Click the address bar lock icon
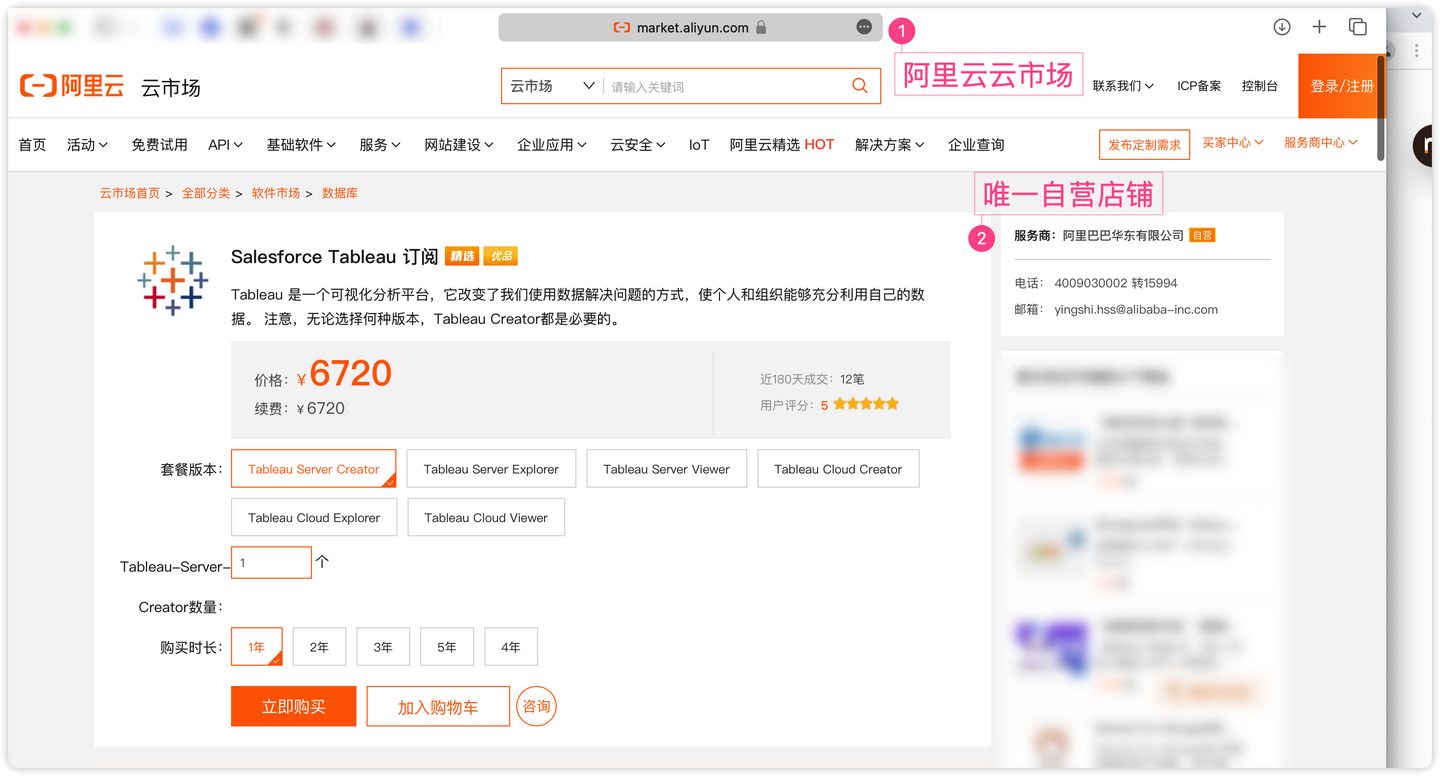 (761, 27)
